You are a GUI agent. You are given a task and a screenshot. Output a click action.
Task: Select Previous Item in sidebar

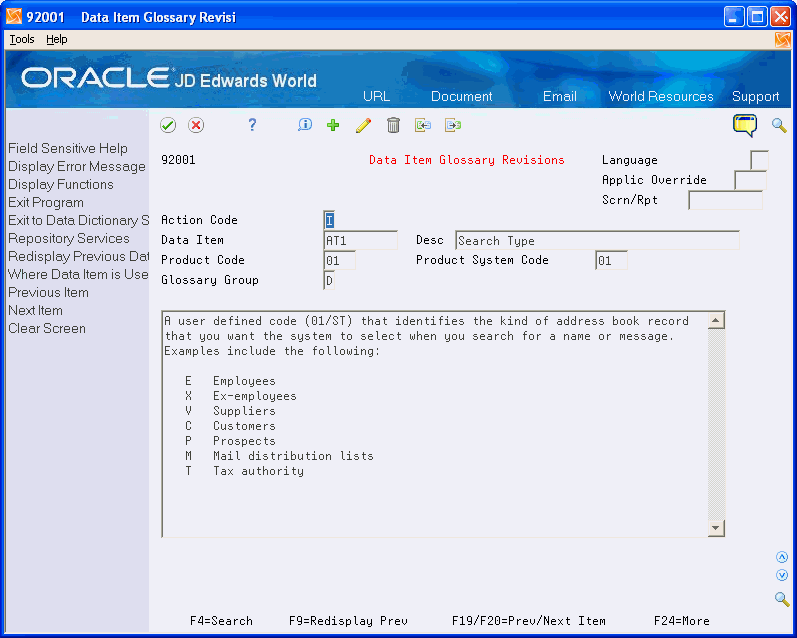(x=48, y=292)
